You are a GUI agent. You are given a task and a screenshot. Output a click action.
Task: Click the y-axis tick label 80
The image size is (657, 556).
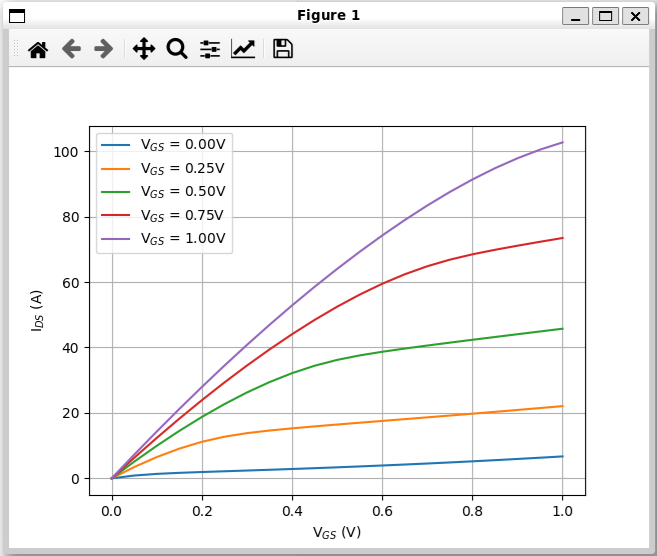click(x=70, y=217)
